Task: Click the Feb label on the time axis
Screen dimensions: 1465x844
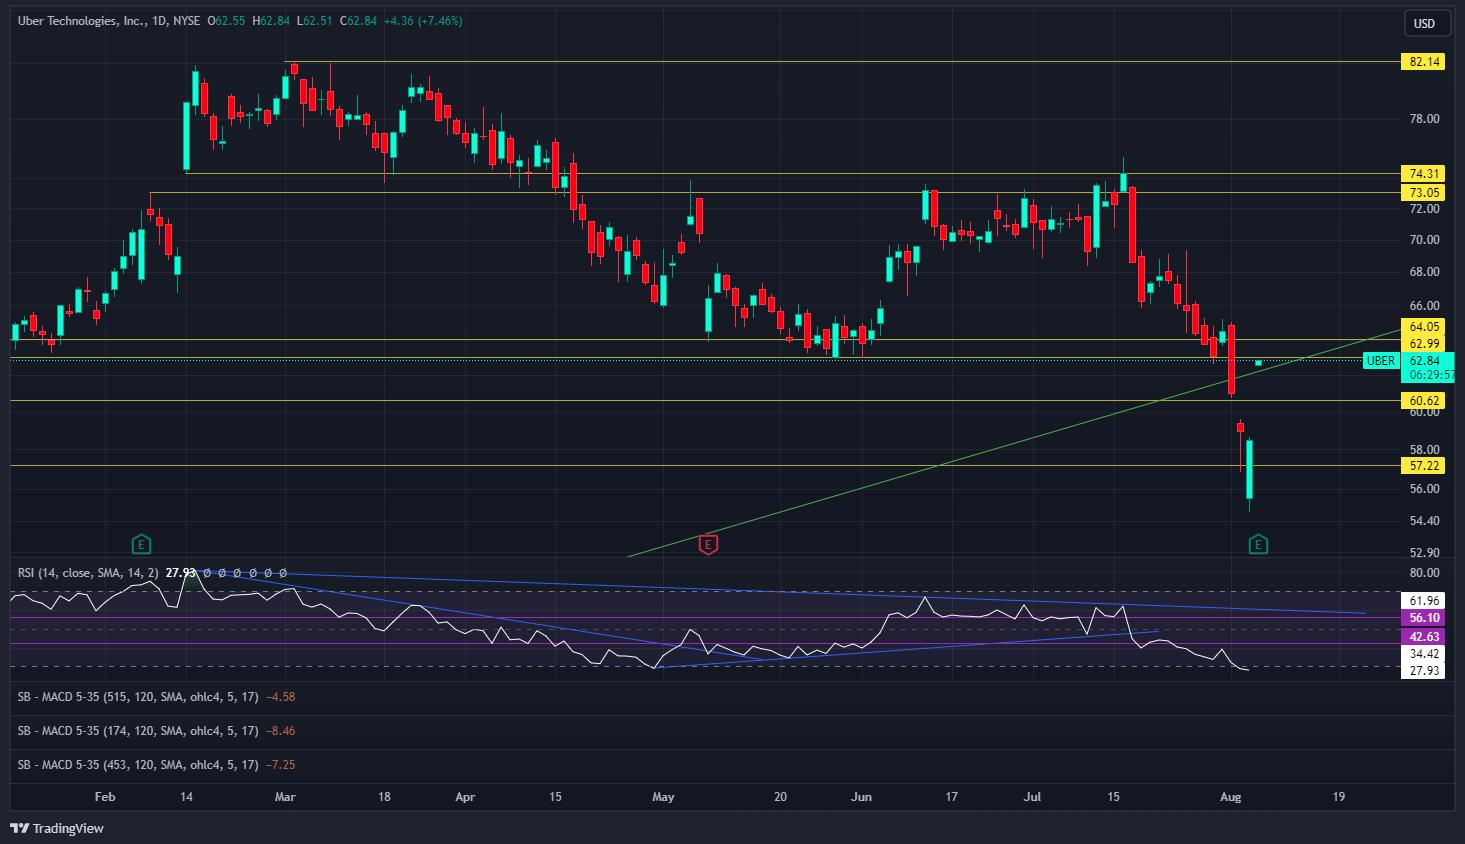Action: click(105, 797)
